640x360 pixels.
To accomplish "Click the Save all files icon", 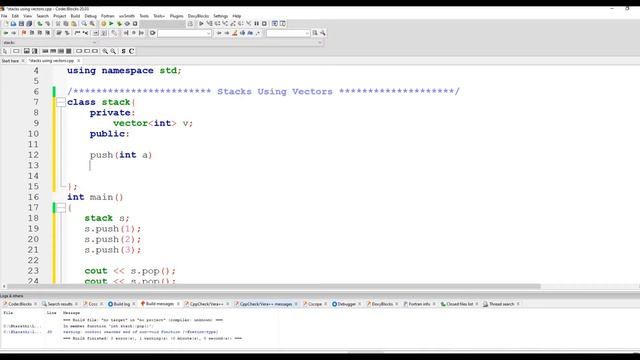I will point(29,24).
